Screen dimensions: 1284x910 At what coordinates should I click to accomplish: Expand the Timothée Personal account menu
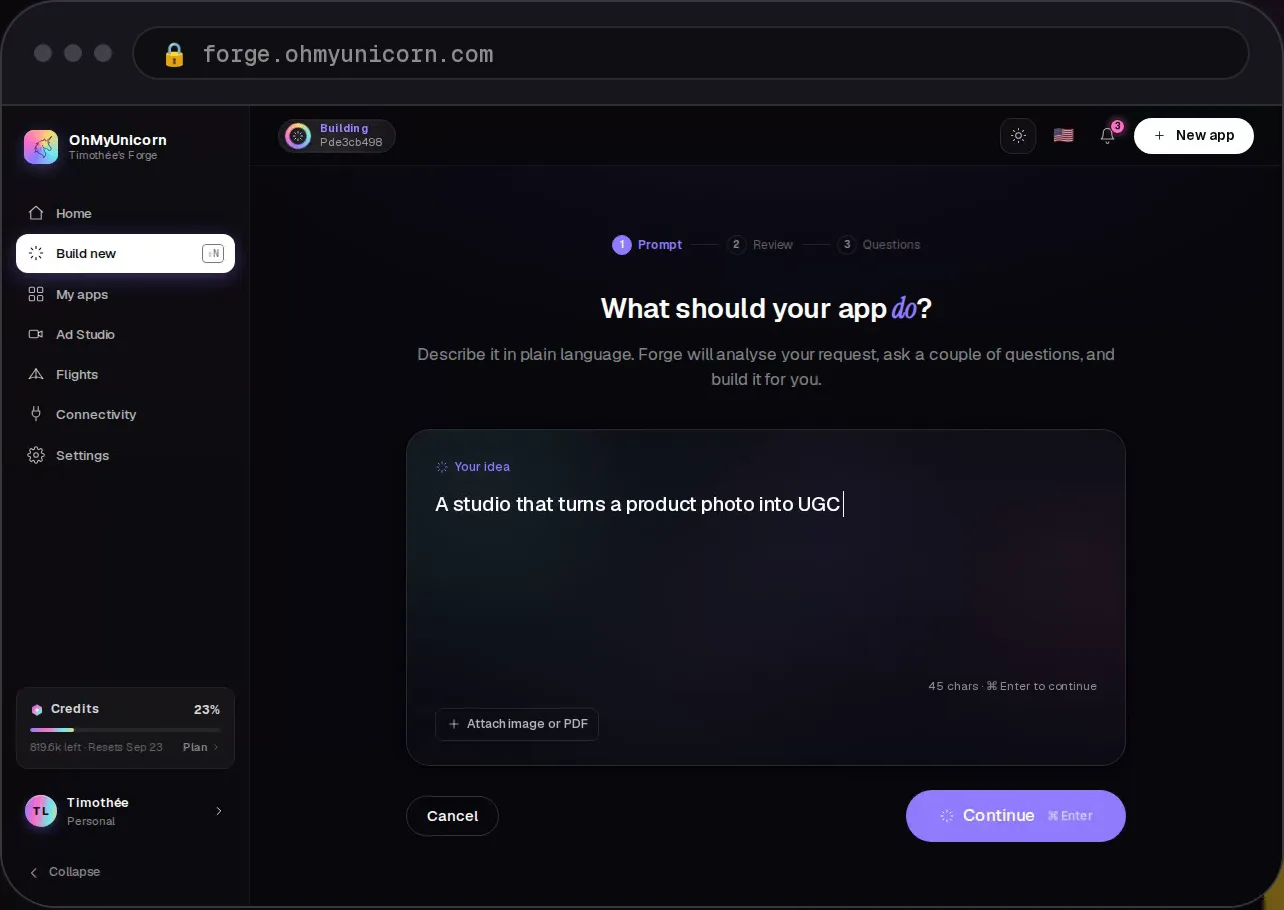coord(125,811)
